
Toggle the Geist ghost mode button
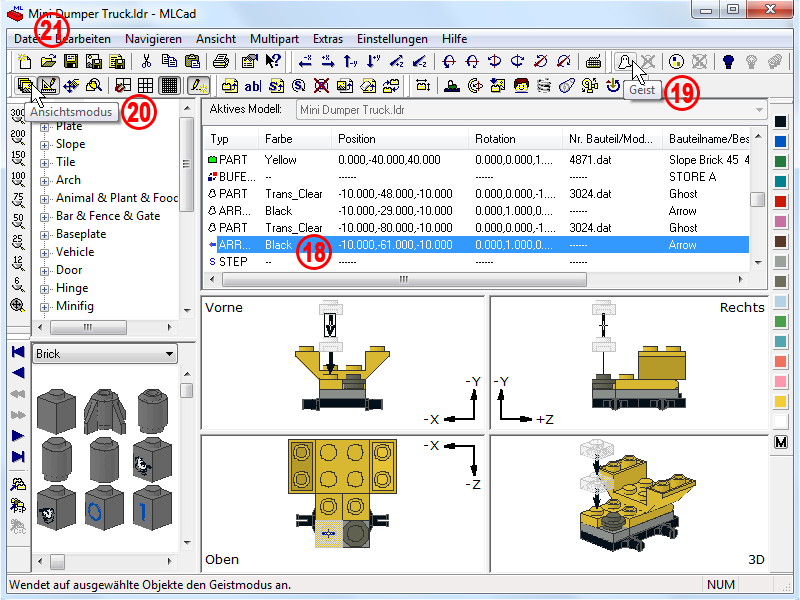[x=625, y=62]
